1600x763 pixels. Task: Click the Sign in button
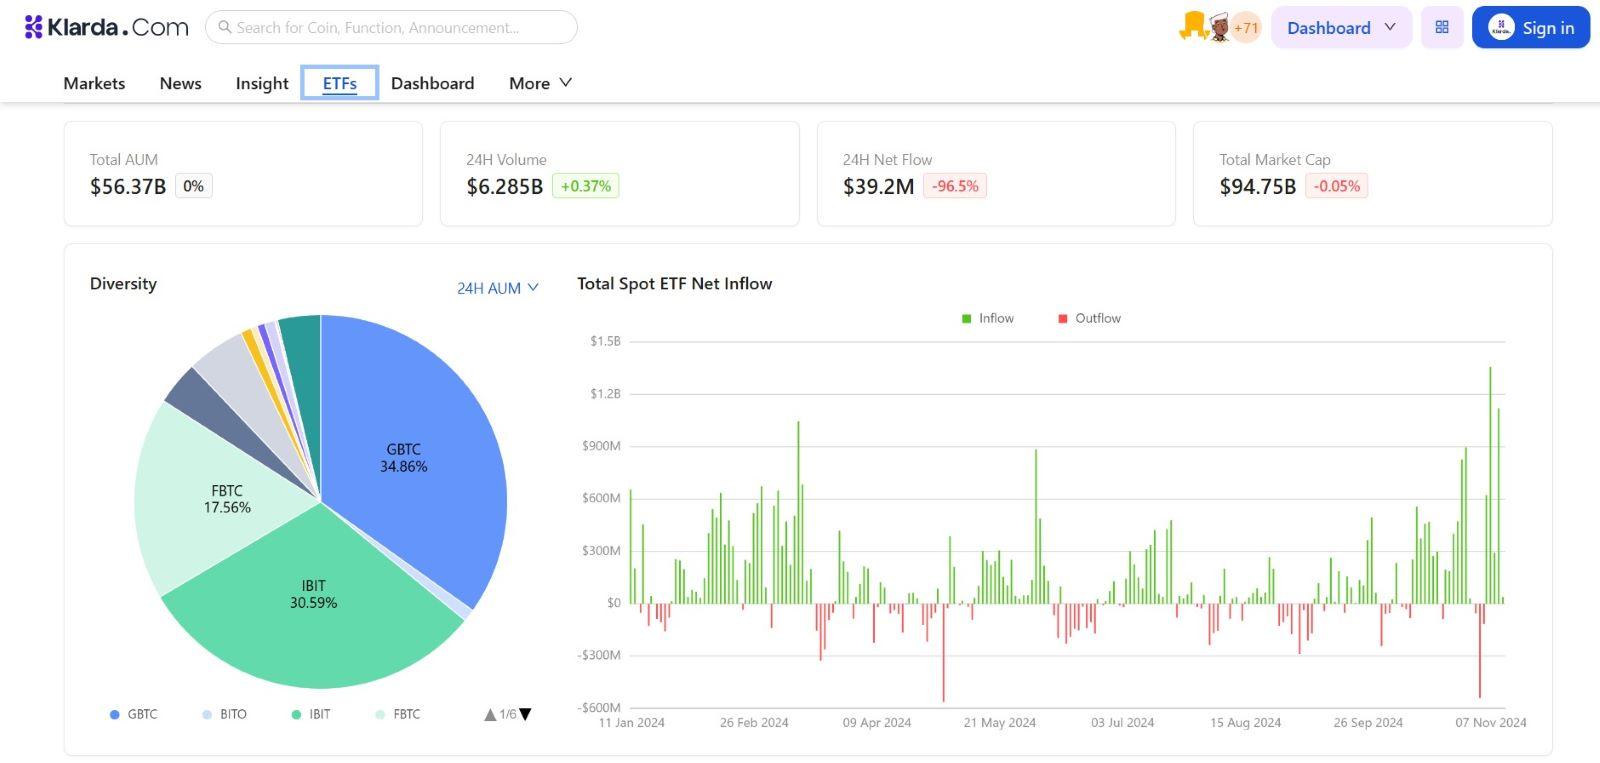point(1531,27)
